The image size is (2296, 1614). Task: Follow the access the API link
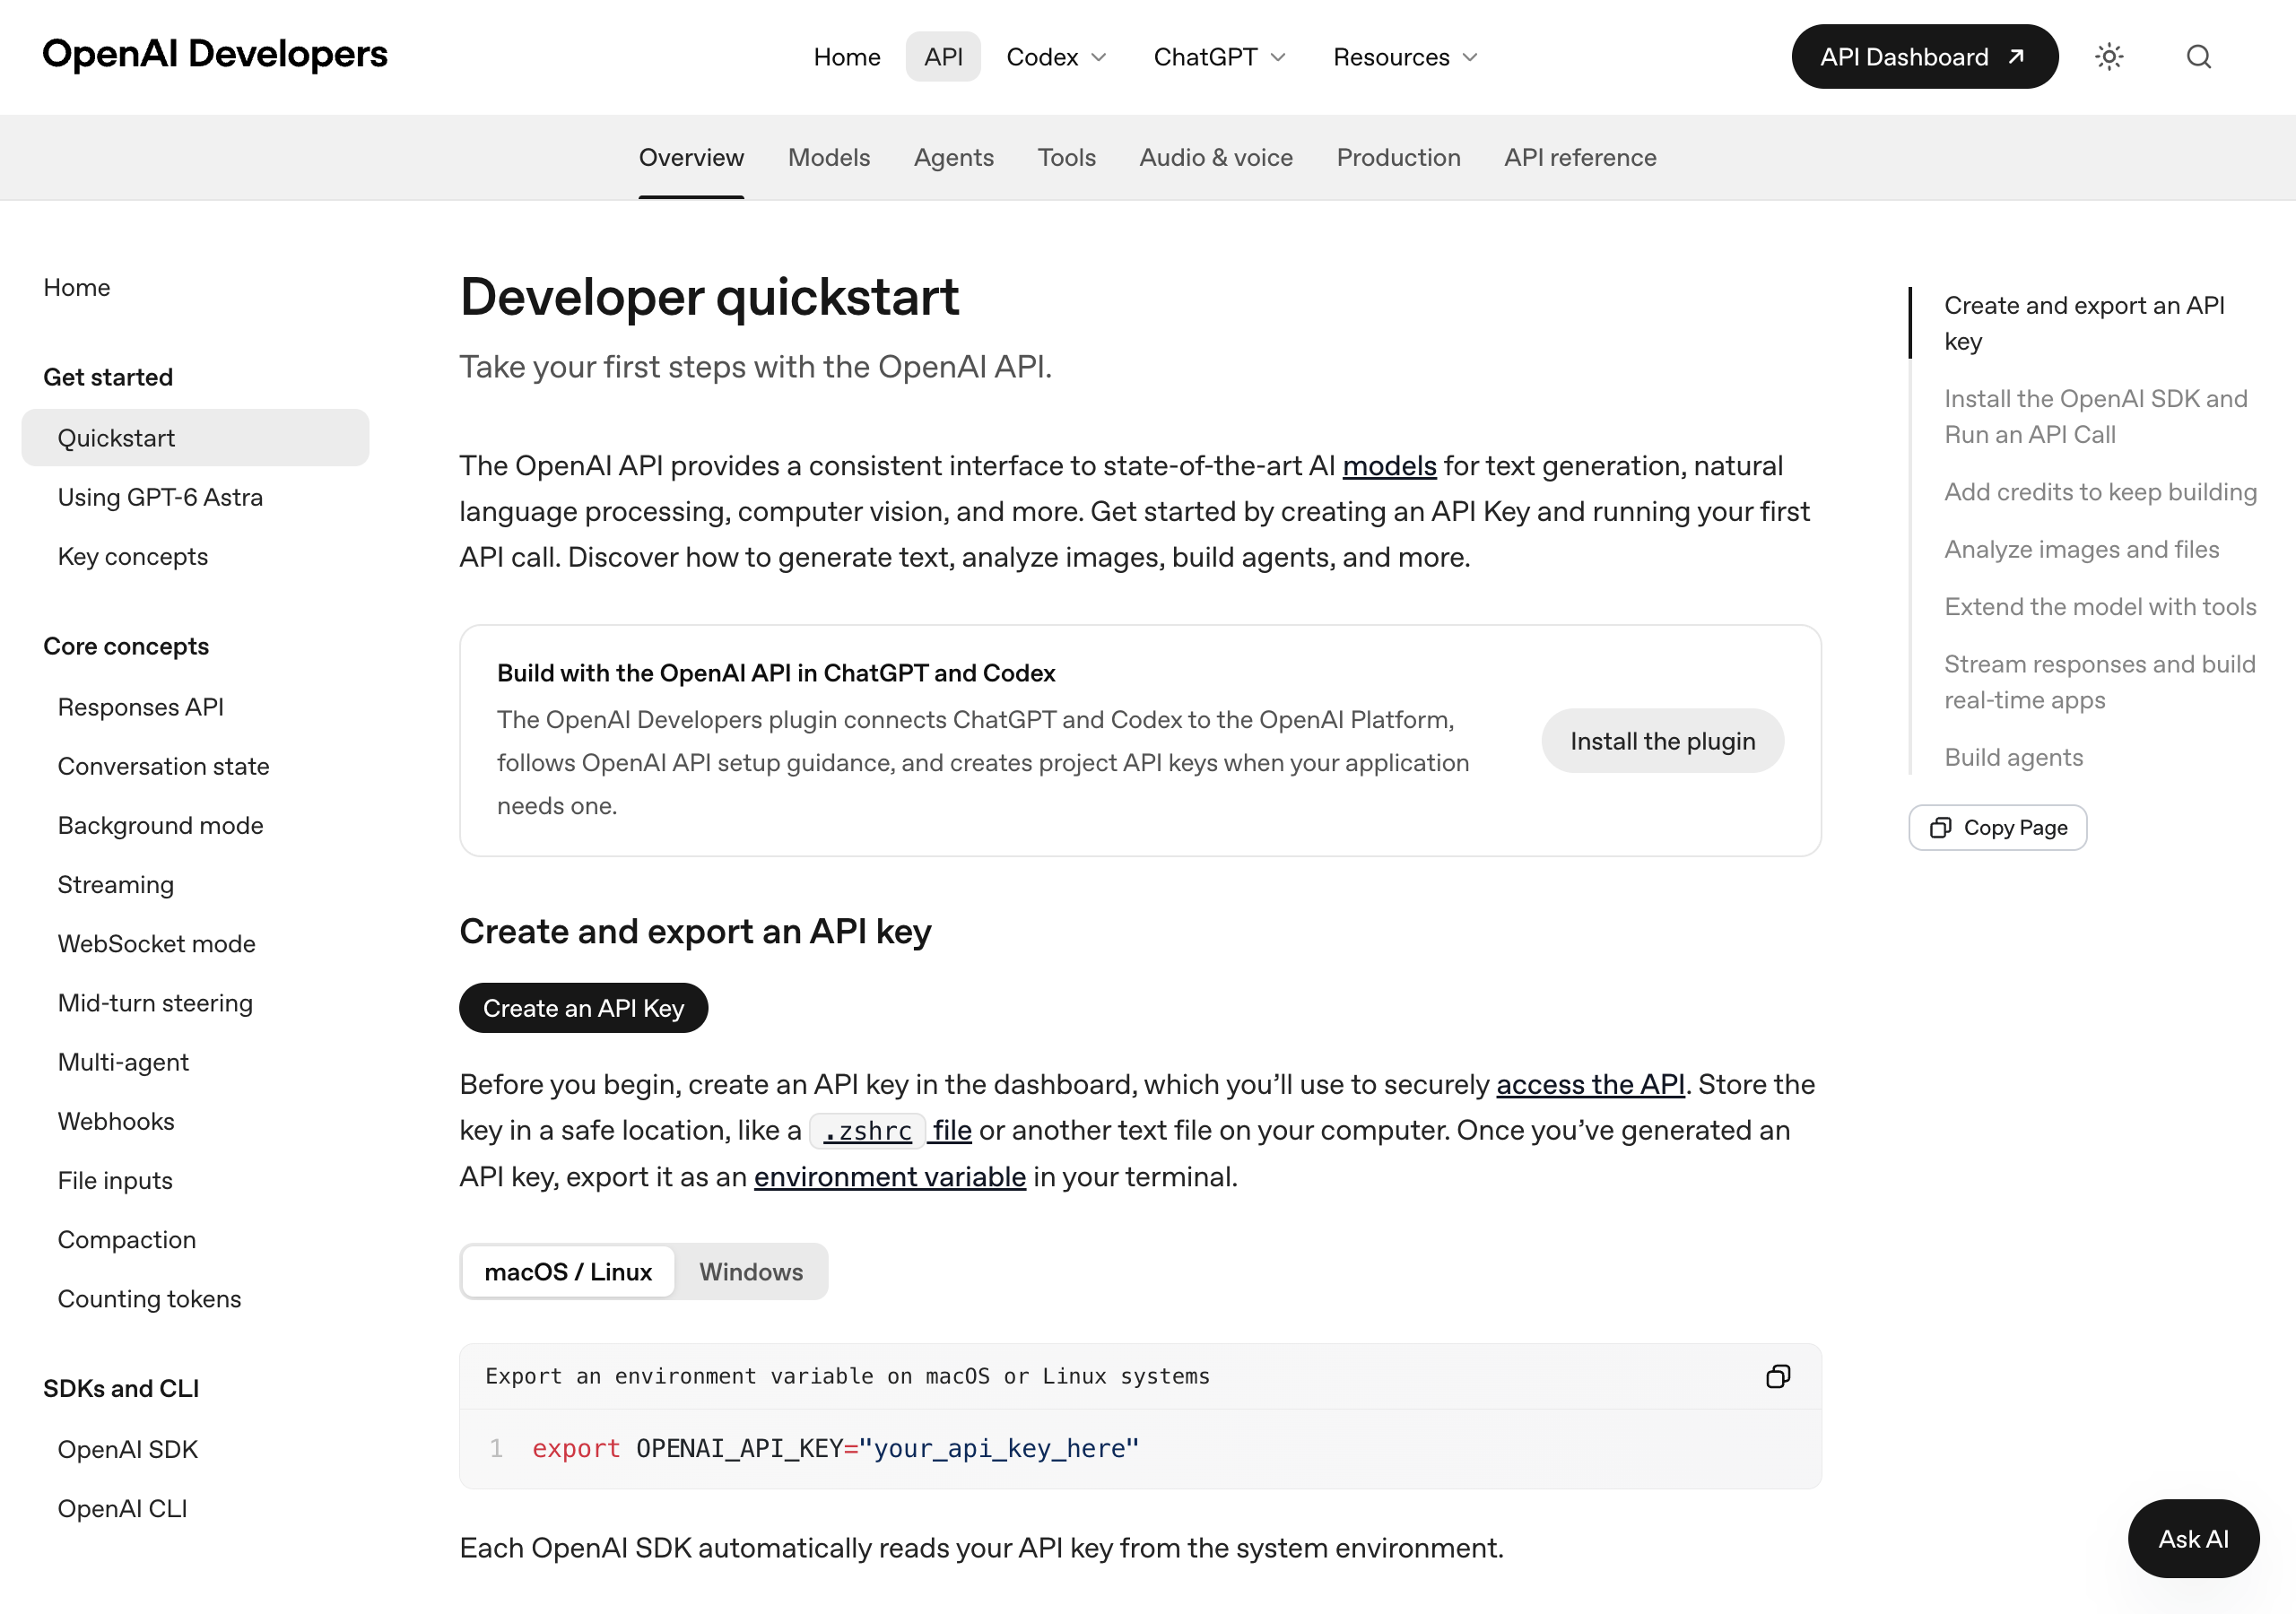click(1590, 1084)
